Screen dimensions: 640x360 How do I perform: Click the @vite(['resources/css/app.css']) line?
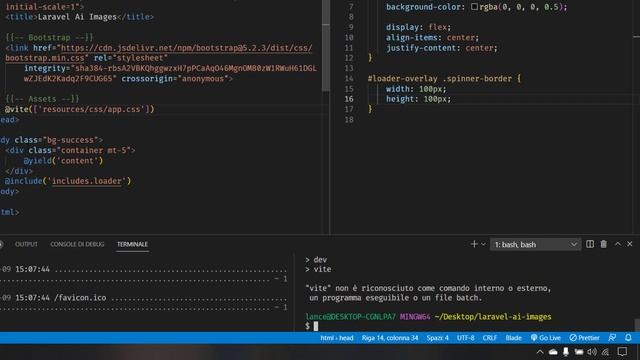tap(80, 109)
